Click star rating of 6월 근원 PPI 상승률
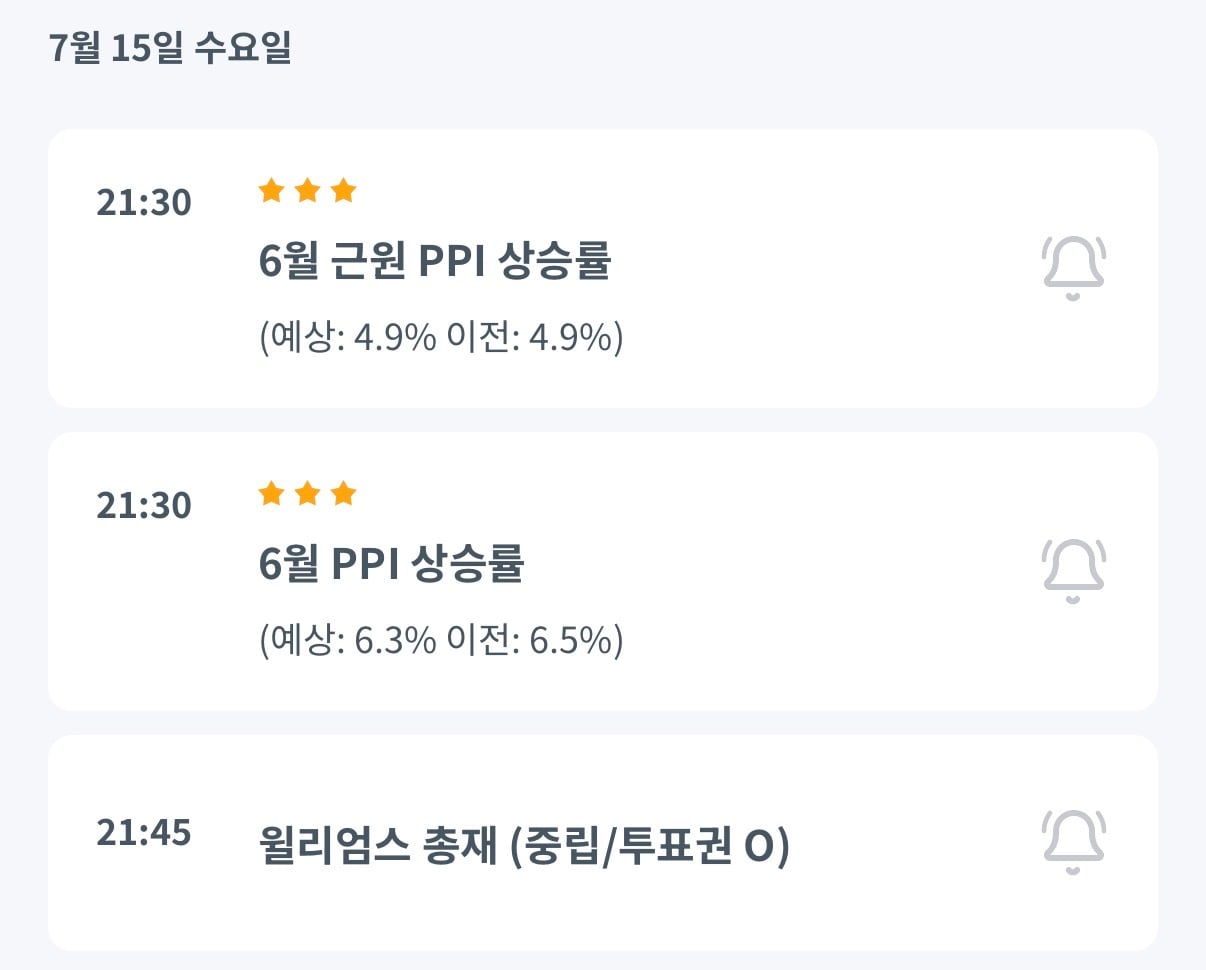This screenshot has height=970, width=1206. coord(307,191)
